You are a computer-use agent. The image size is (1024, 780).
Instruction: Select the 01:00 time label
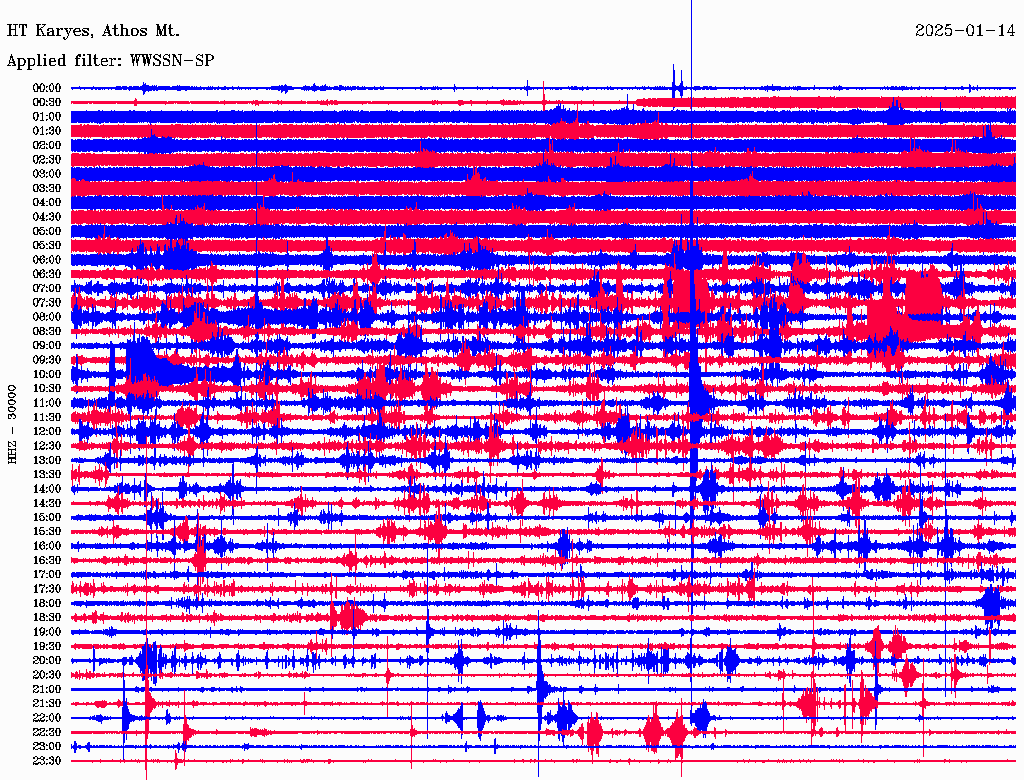click(47, 117)
